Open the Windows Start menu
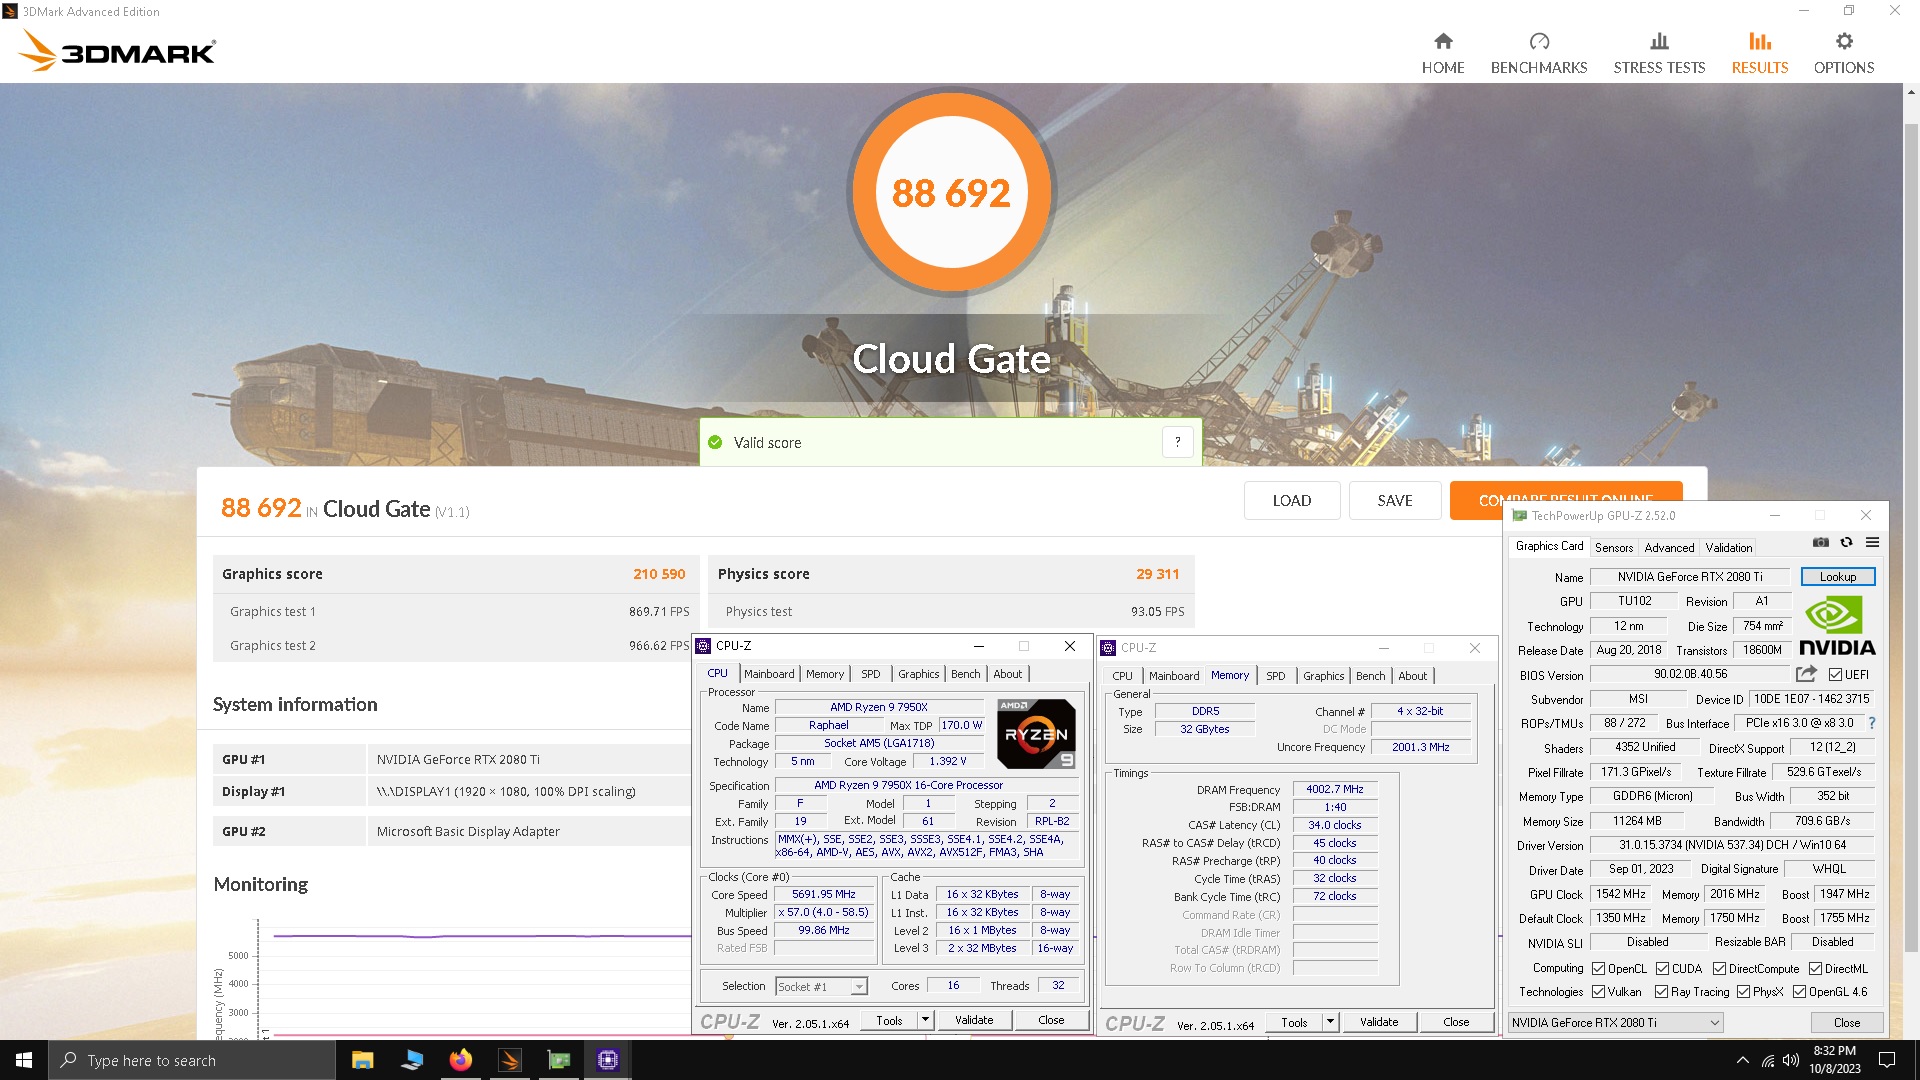The height and width of the screenshot is (1080, 1920). [x=24, y=1060]
